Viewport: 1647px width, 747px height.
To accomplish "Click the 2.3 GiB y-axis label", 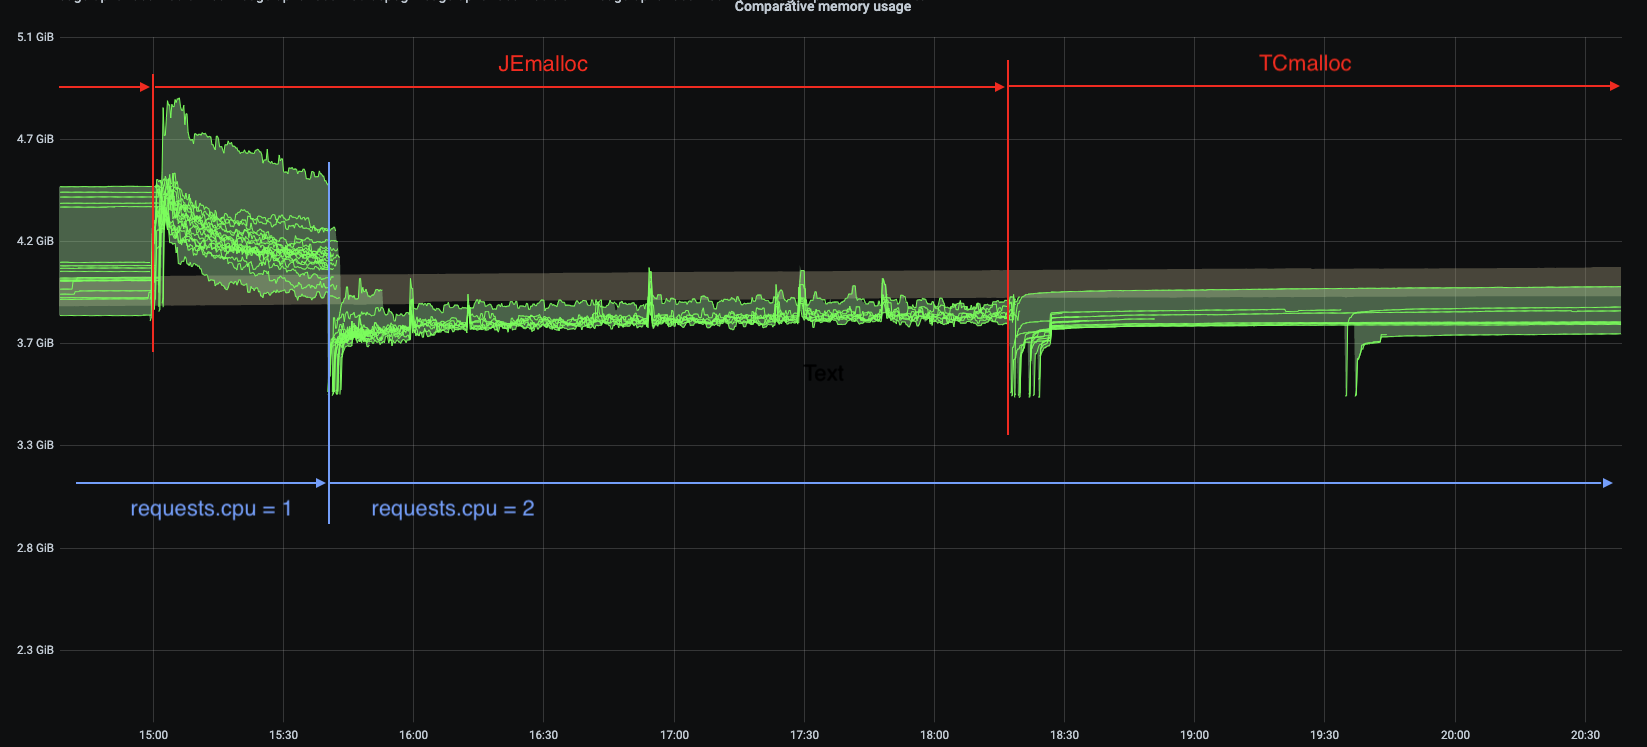I will click(35, 650).
